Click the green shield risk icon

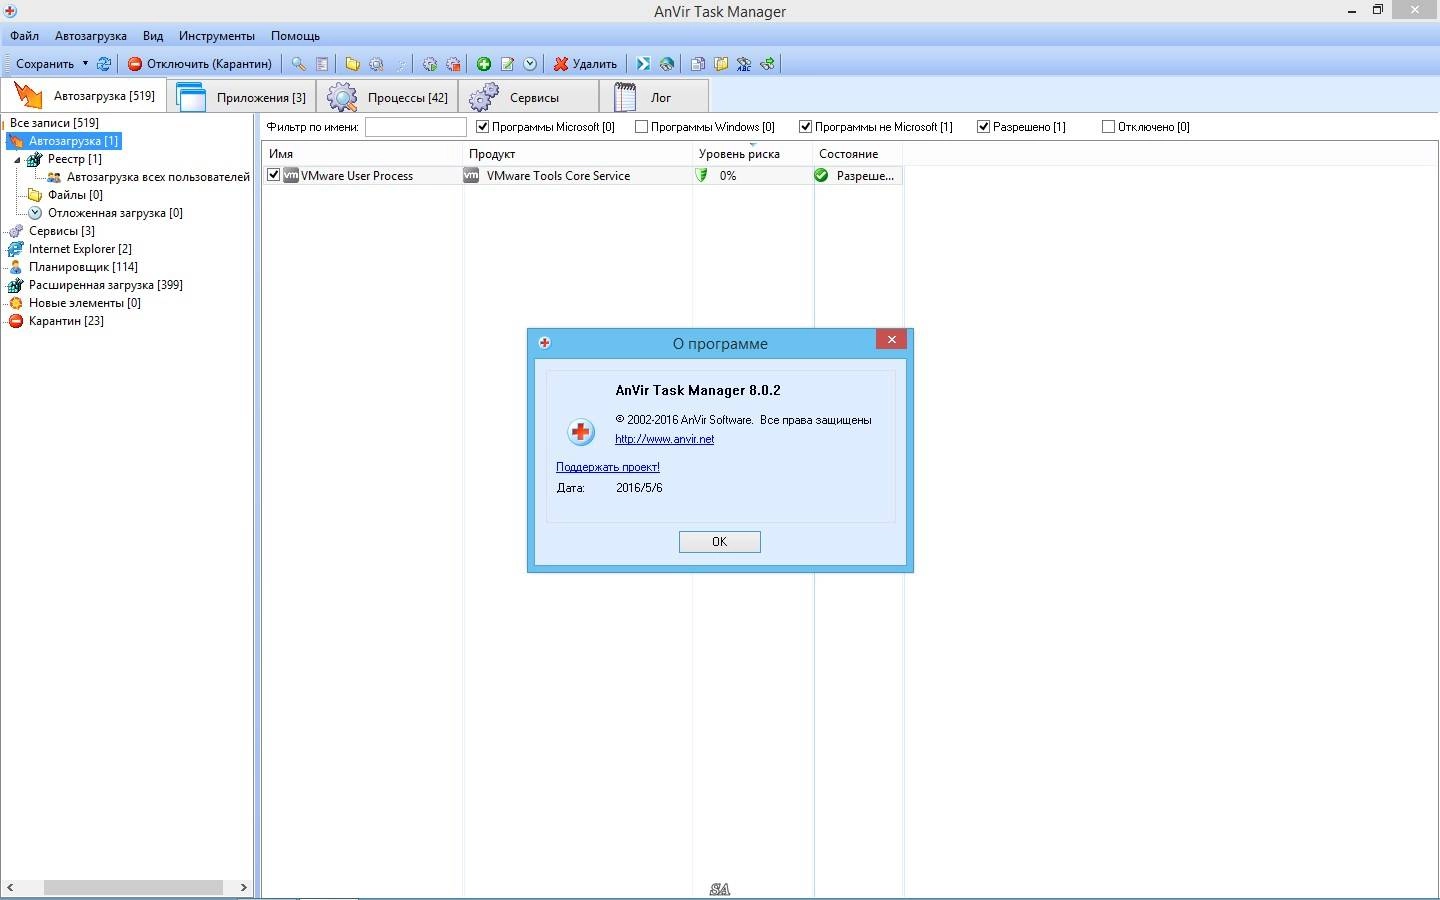[x=702, y=175]
